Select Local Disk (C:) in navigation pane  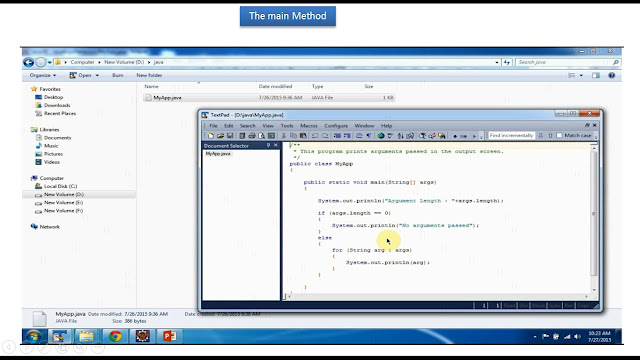60,186
